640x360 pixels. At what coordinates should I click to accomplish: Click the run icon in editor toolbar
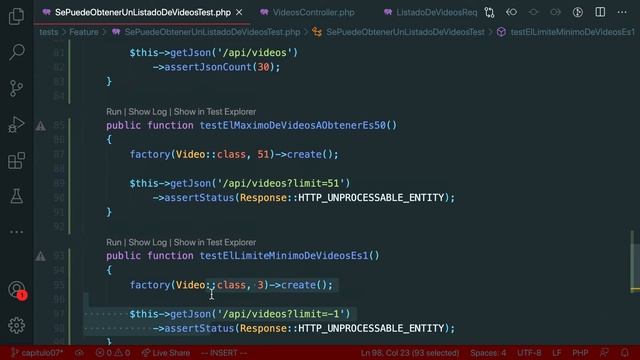pos(578,13)
